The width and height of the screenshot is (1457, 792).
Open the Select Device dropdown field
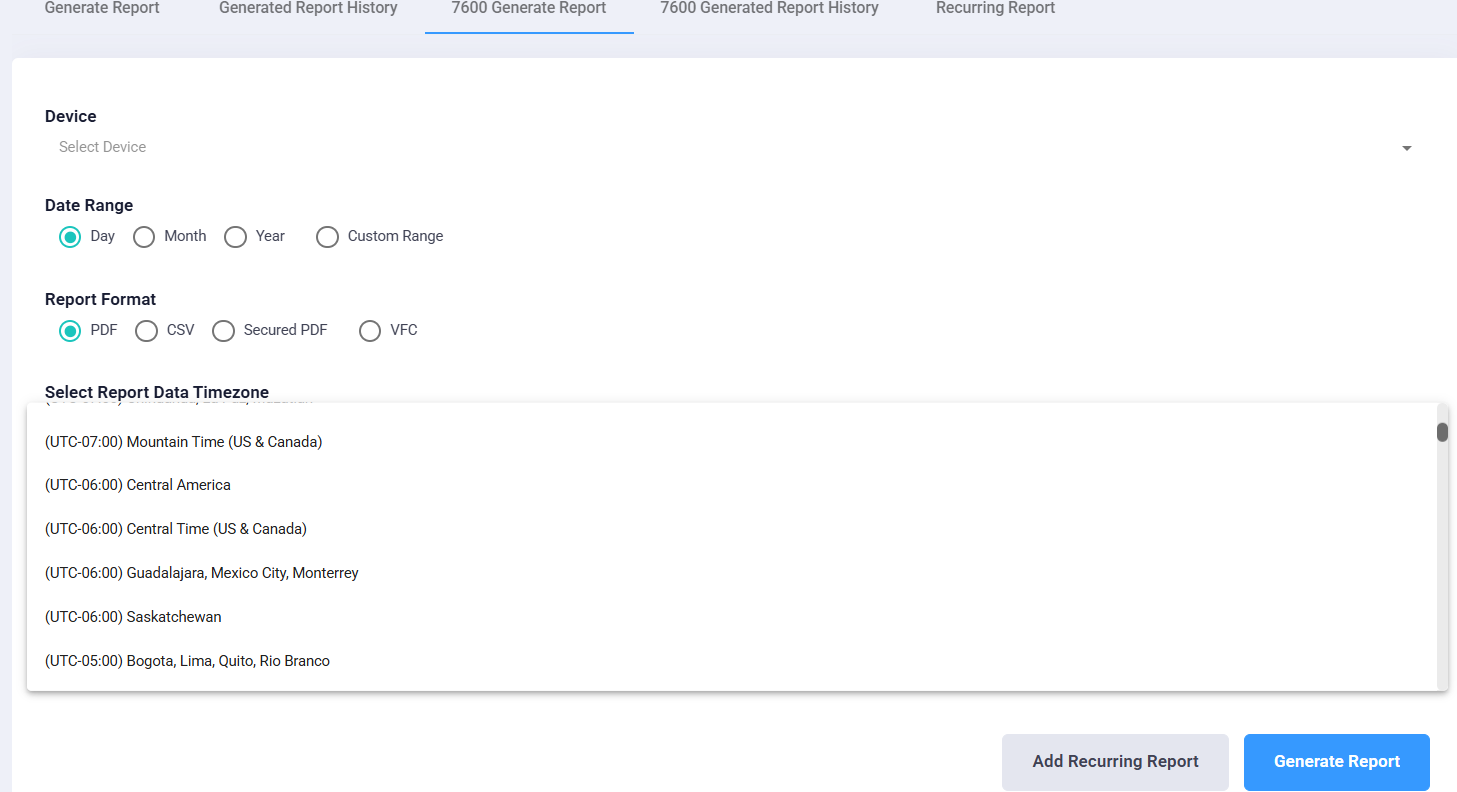pos(734,147)
